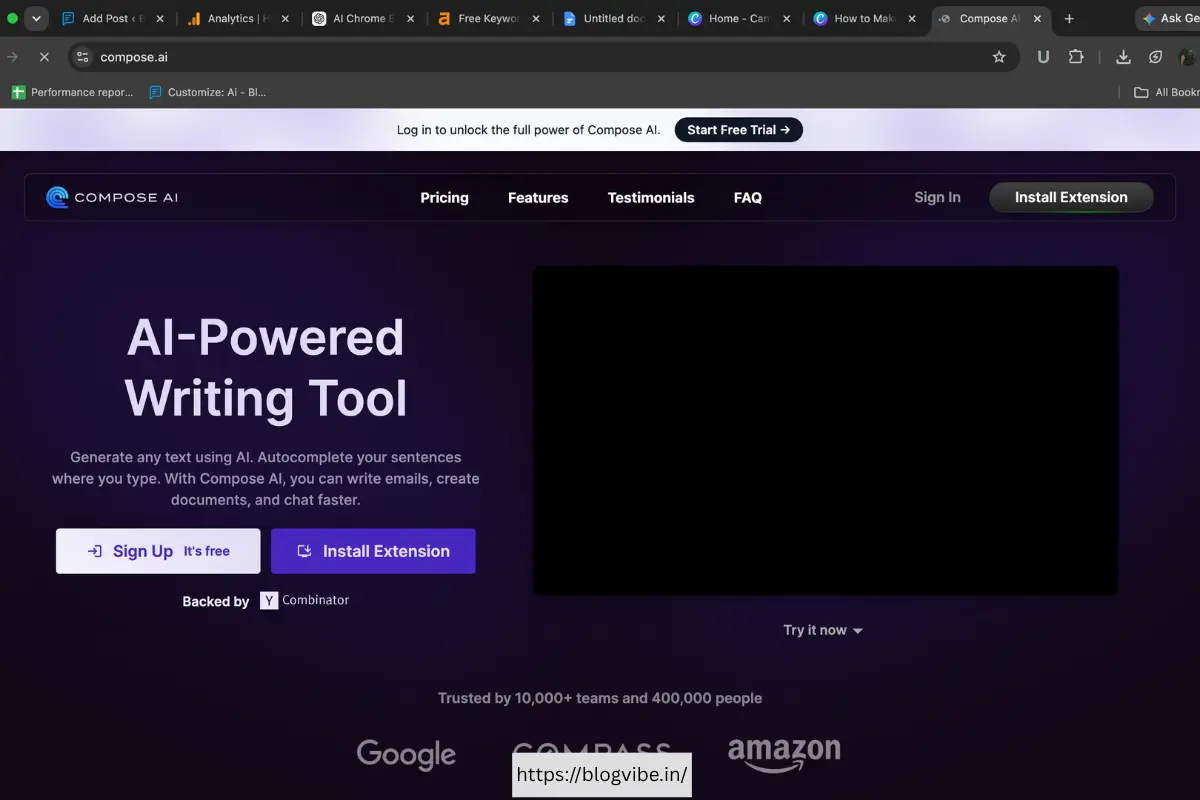Open the Extensions puzzle icon

tap(1076, 57)
